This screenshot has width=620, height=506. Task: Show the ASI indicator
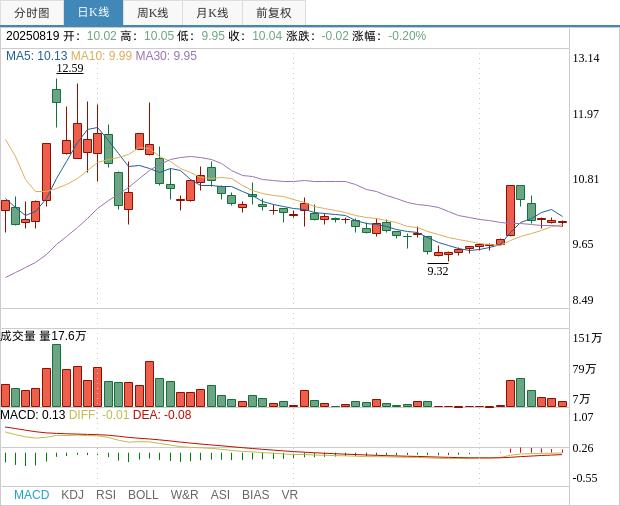pos(220,495)
